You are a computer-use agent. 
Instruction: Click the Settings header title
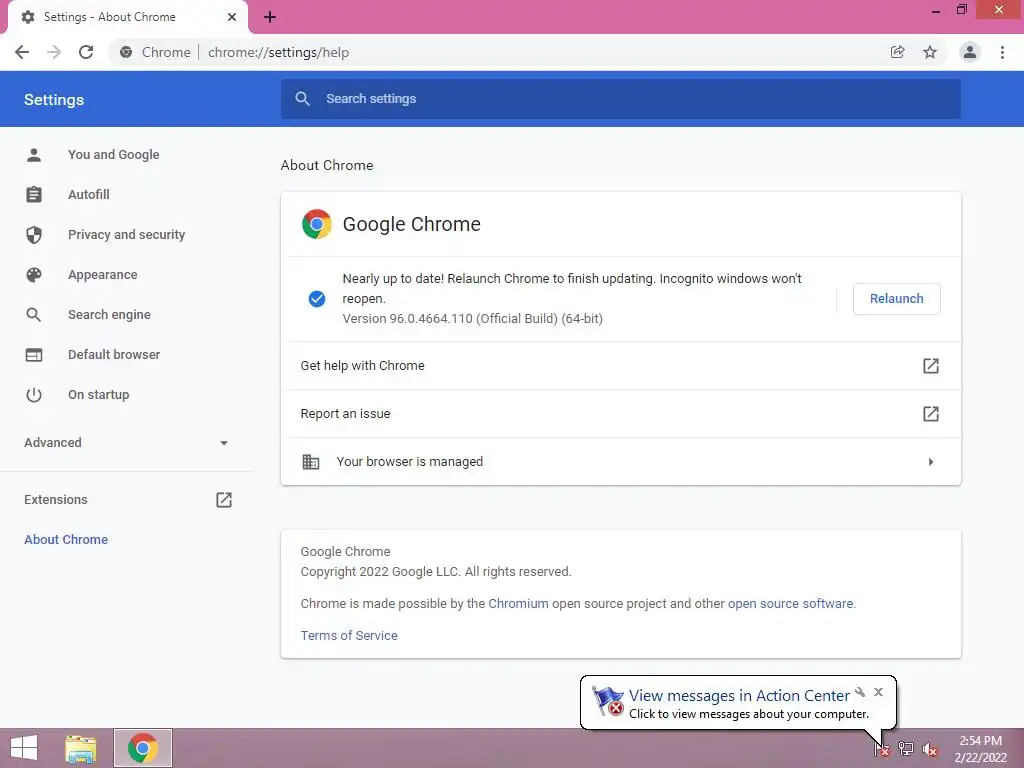pyautogui.click(x=54, y=99)
